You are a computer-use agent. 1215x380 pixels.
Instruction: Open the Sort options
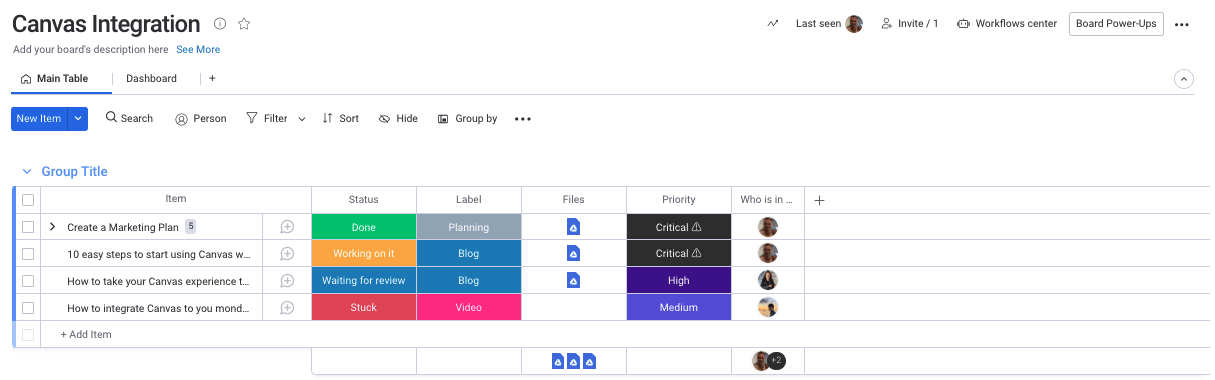coord(341,118)
